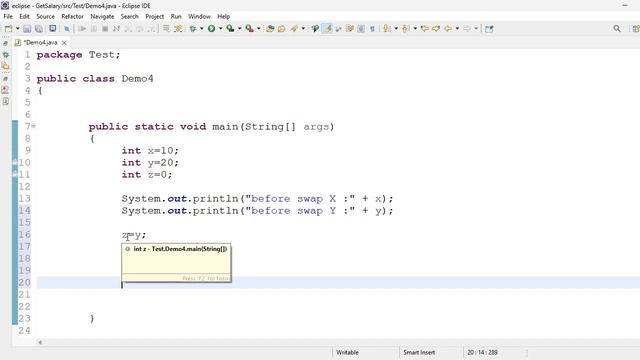The height and width of the screenshot is (360, 640).
Task: Save the file with the Save icon
Action: [27, 29]
